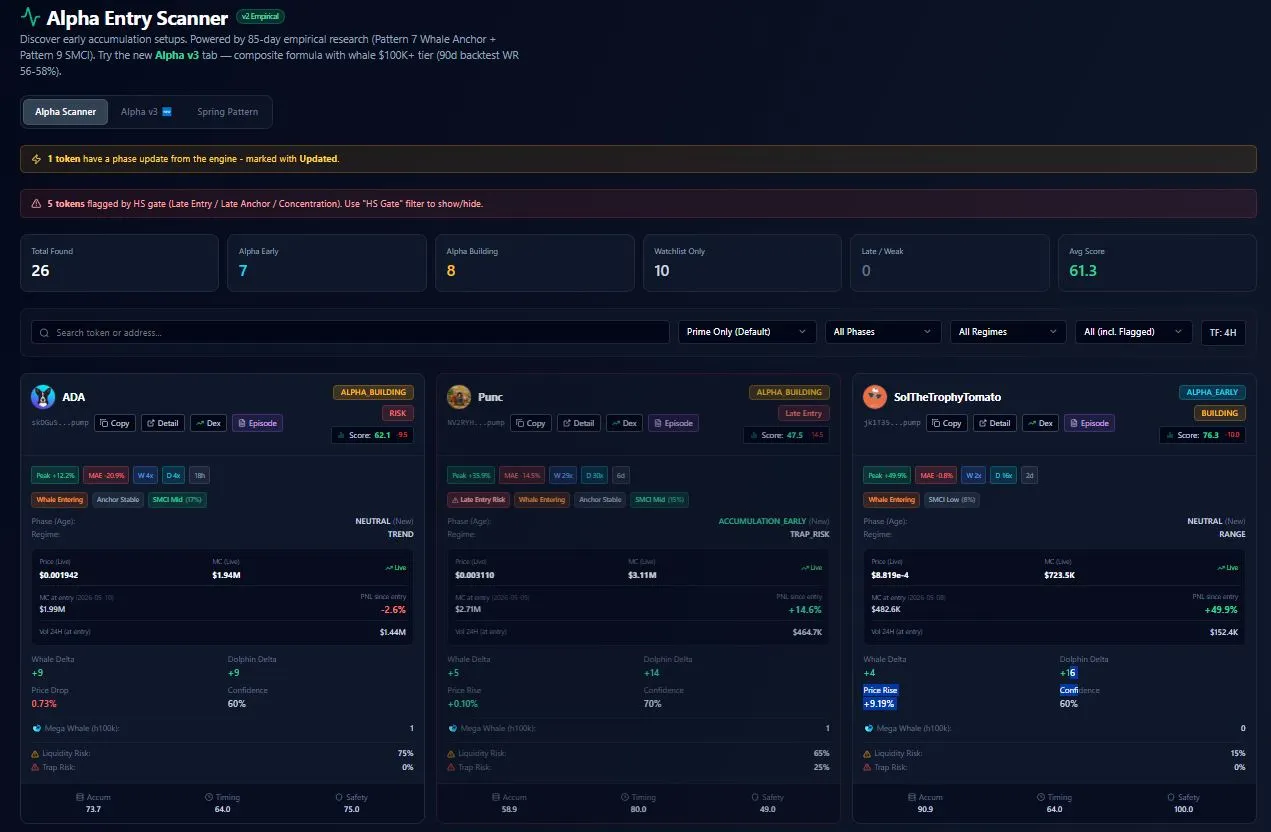Screen dimensions: 1271x832
Task: Click the ALPHA_BUILDING badge on ADA
Action: [x=373, y=393]
